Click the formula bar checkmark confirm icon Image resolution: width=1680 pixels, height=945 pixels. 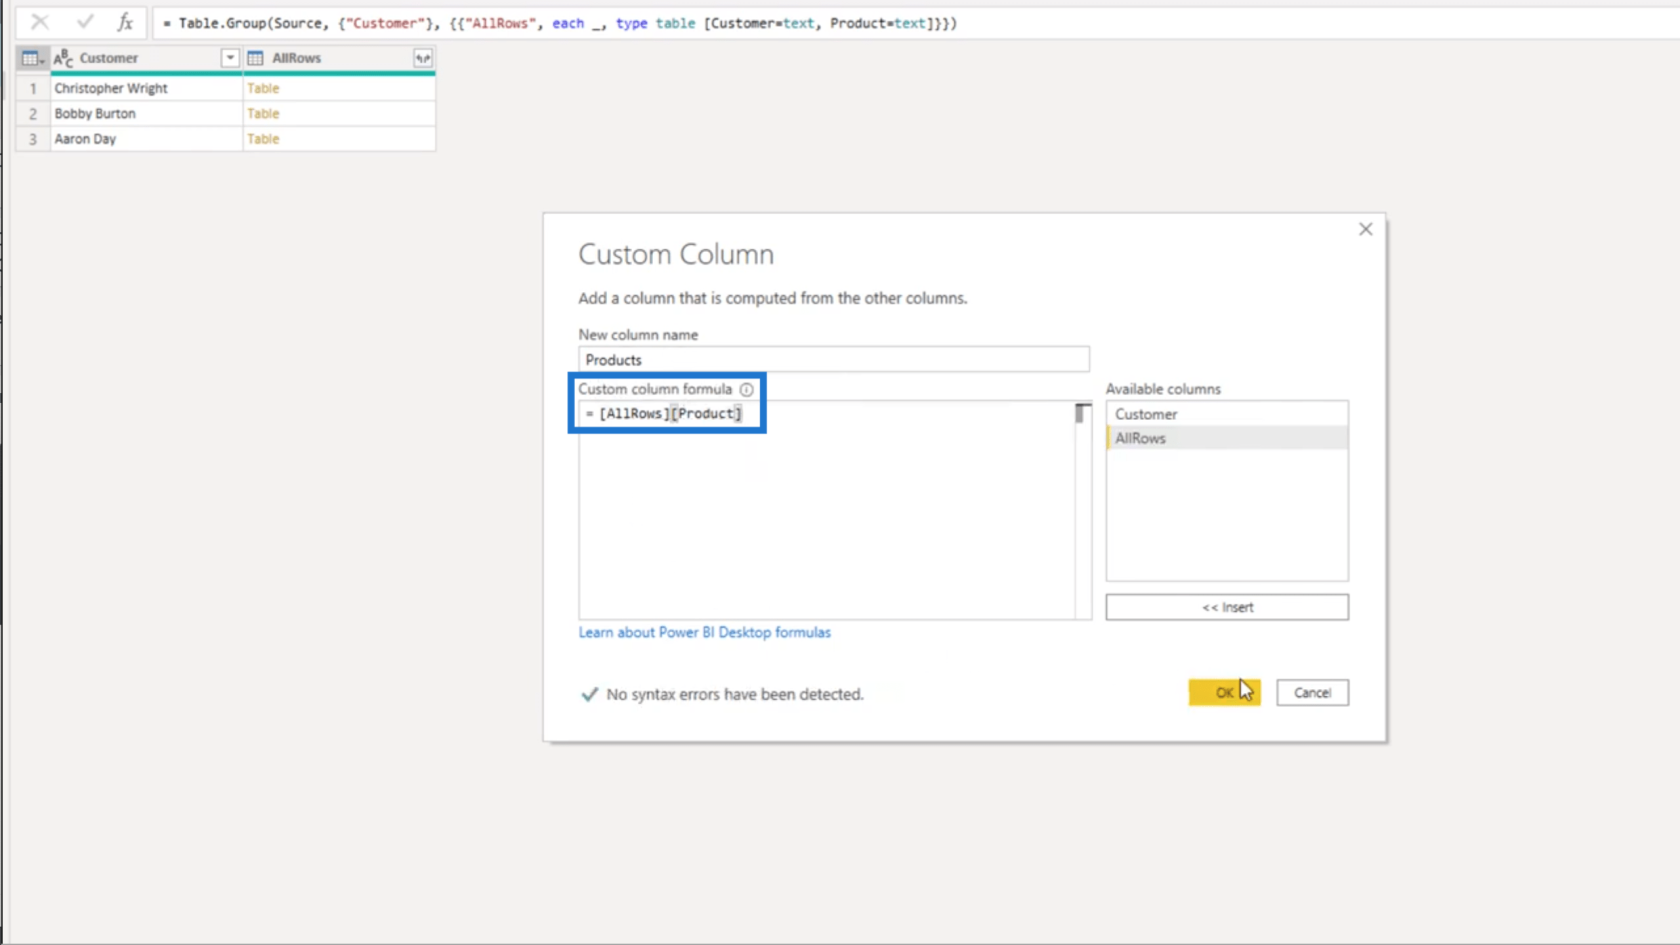(85, 22)
